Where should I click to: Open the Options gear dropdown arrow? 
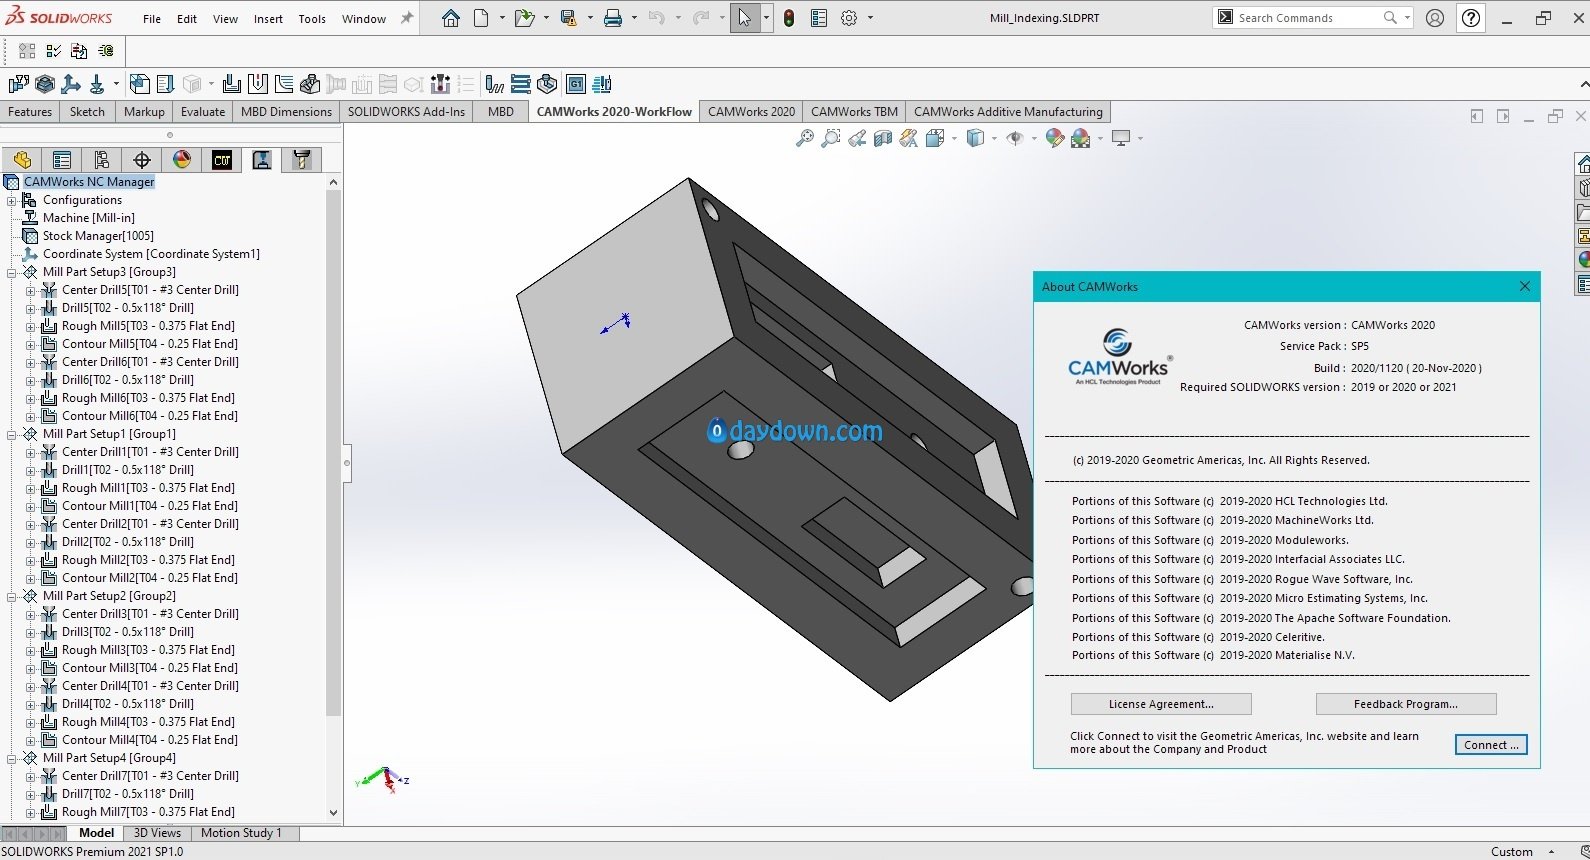pyautogui.click(x=870, y=18)
